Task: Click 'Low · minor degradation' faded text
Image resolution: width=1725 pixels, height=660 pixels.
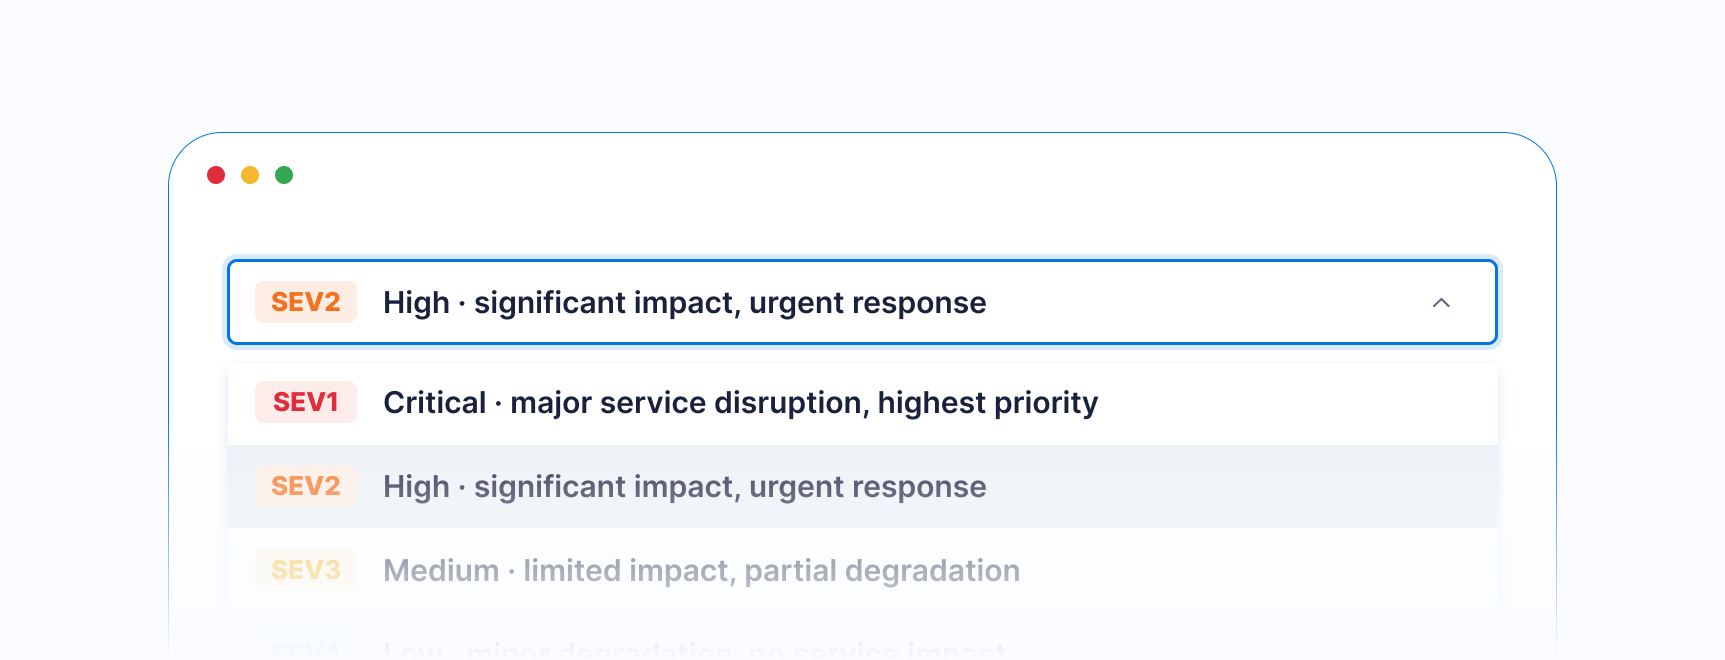Action: 558,650
